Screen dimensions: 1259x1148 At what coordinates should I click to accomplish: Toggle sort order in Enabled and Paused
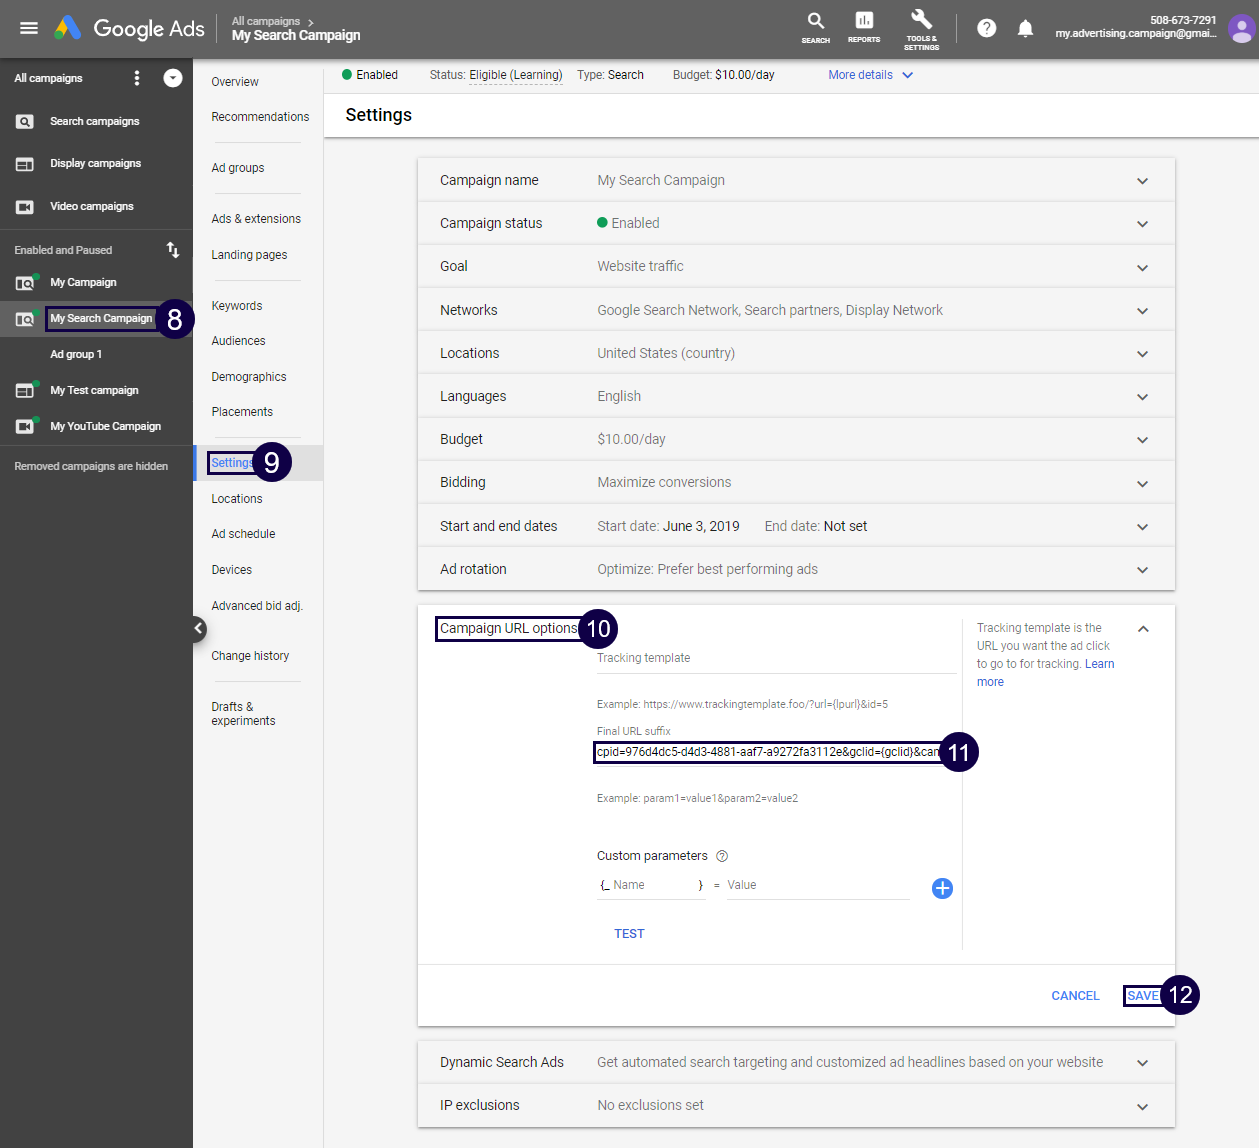pyautogui.click(x=173, y=250)
